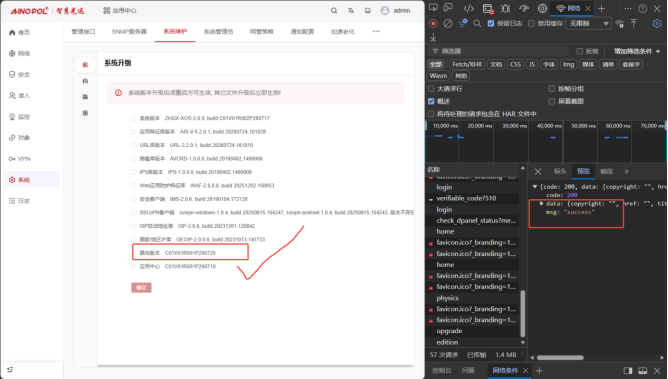Select the 首页 home item in the sidebar
Screen dimensions: 668x379
pyautogui.click(x=20, y=32)
